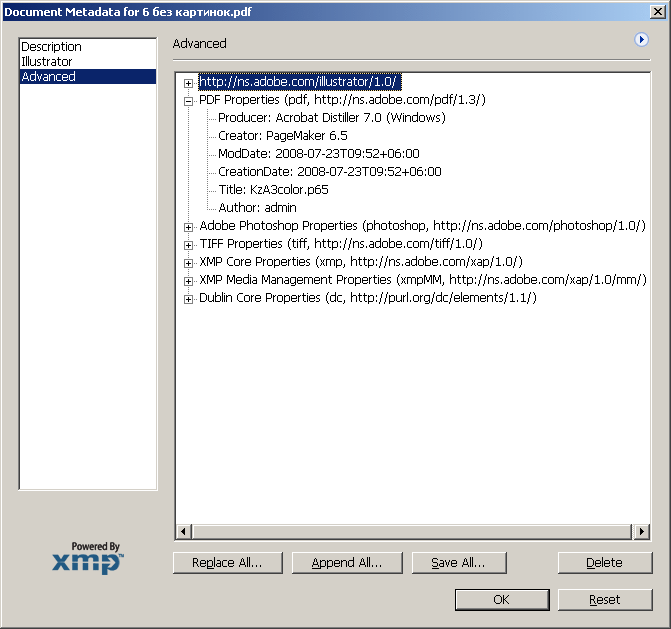Click the horizontal scrollbar right arrow
671x629 pixels.
(x=641, y=531)
